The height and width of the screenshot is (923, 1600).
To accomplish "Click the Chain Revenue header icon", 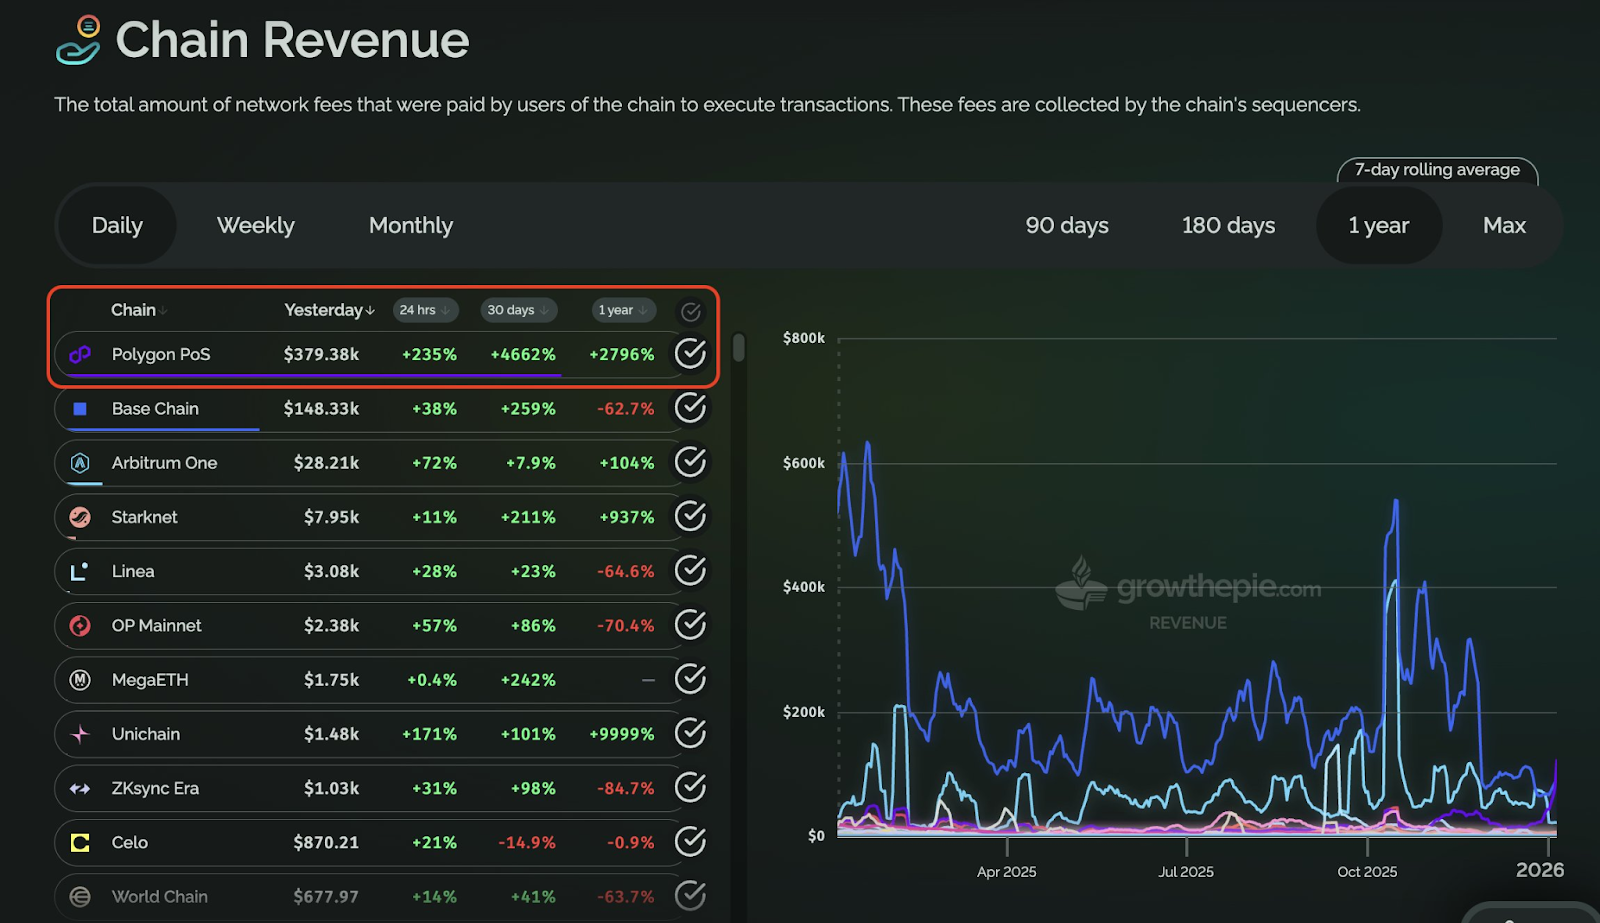I will (79, 40).
